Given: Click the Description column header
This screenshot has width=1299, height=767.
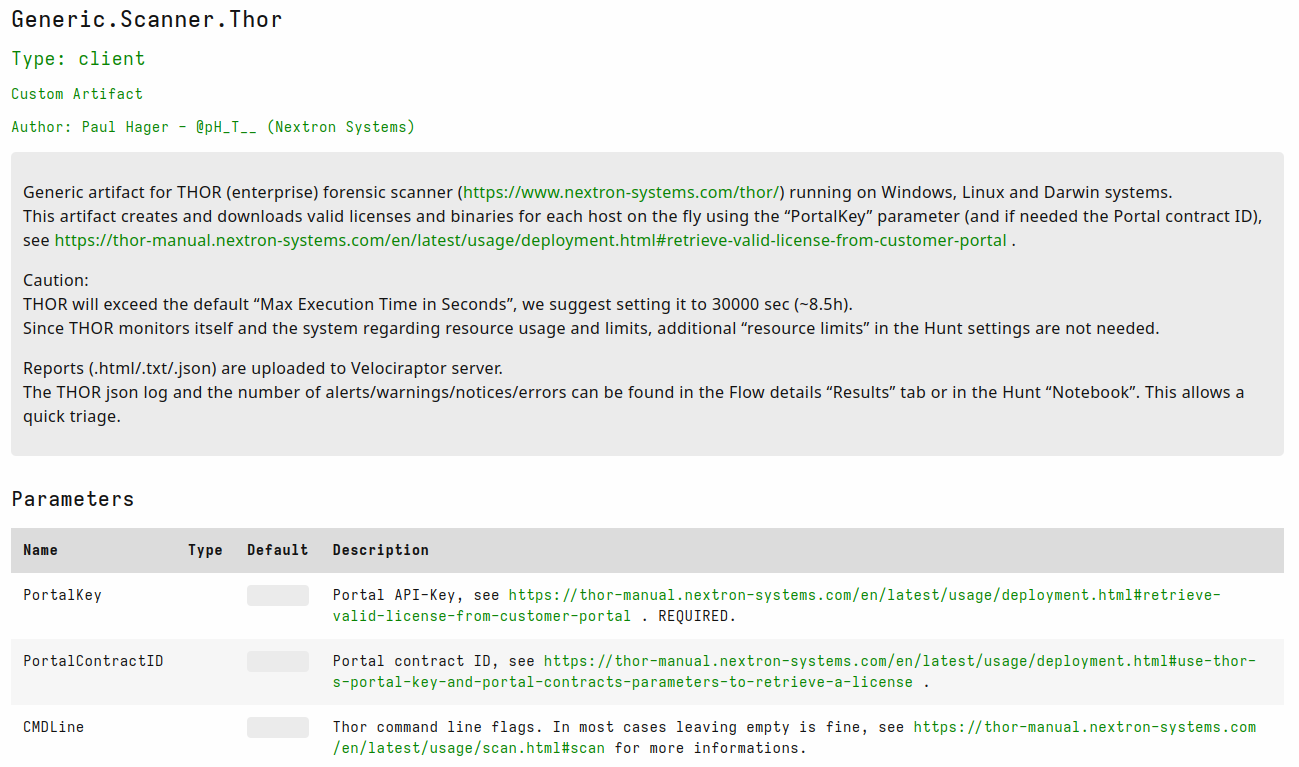Looking at the screenshot, I should point(380,550).
